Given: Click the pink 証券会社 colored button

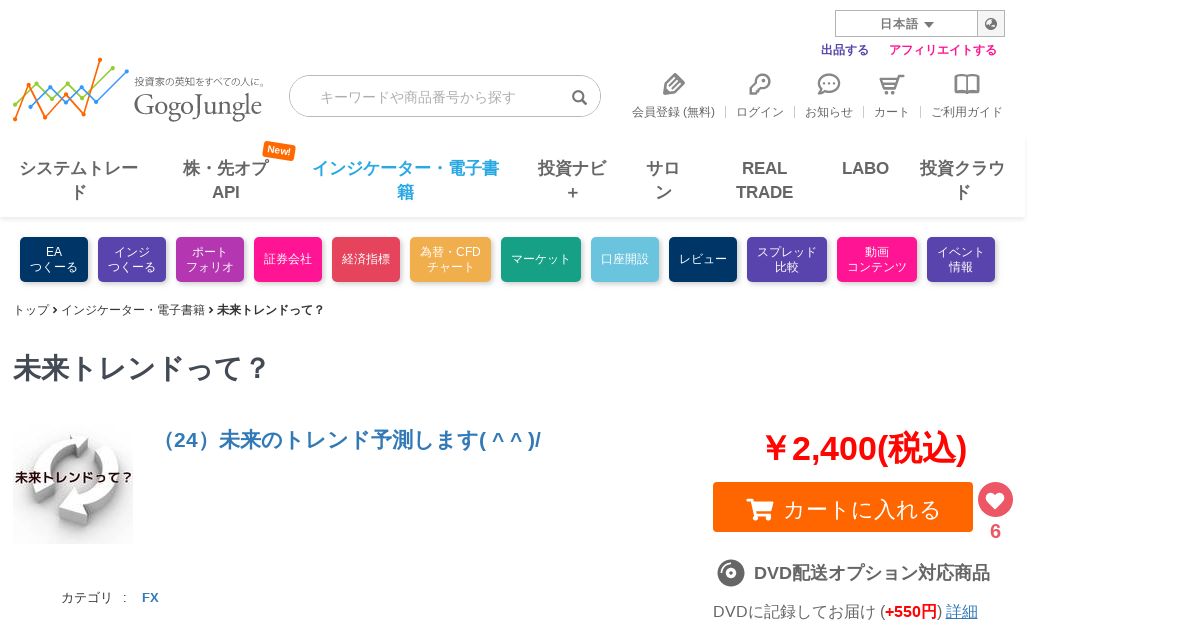Looking at the screenshot, I should point(288,259).
